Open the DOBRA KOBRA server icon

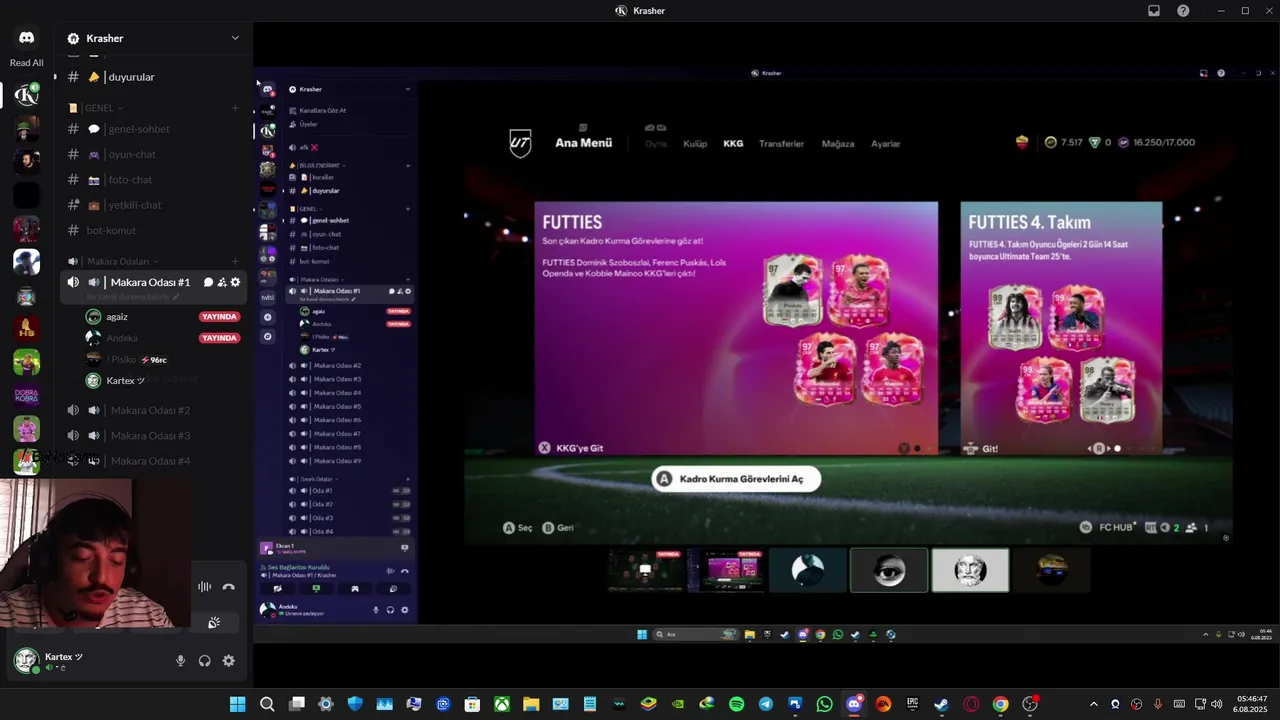pyautogui.click(x=27, y=395)
